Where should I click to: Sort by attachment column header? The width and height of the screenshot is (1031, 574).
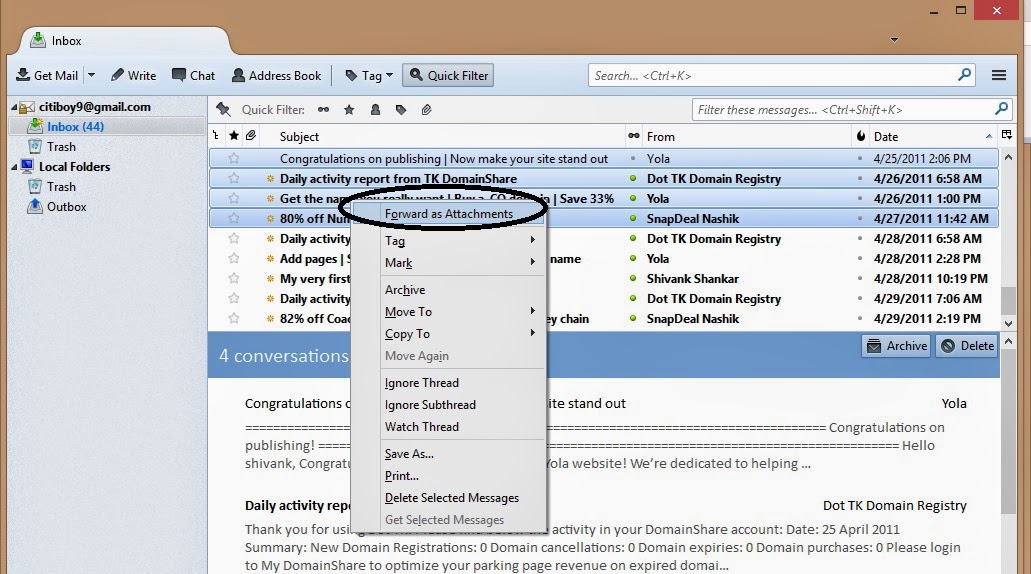[x=251, y=135]
